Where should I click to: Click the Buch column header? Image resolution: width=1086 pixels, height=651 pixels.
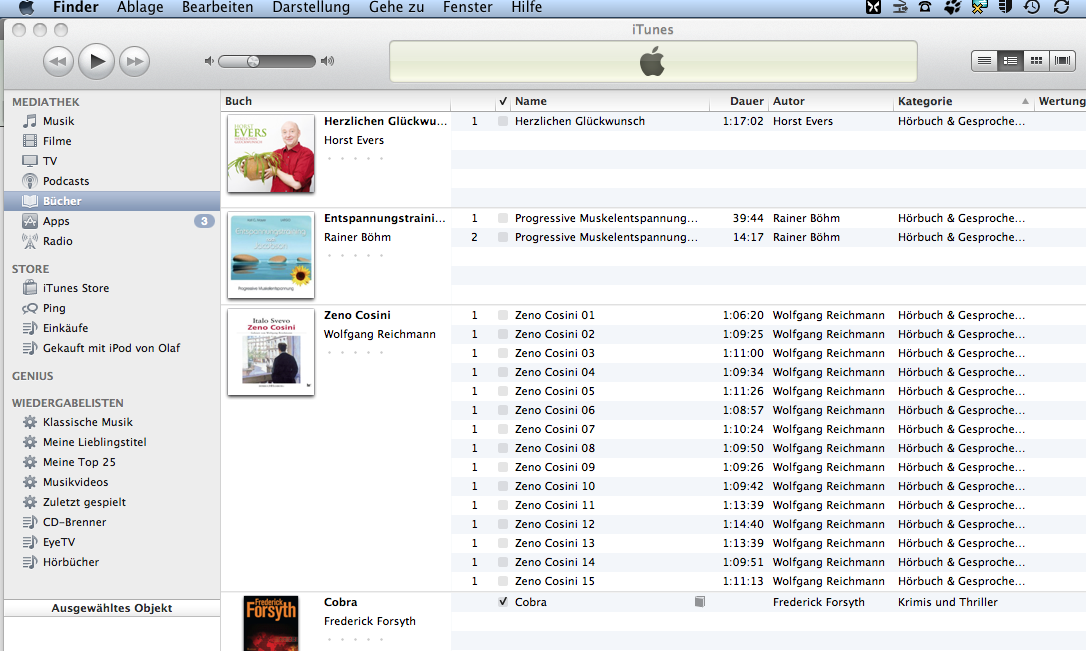(x=336, y=101)
